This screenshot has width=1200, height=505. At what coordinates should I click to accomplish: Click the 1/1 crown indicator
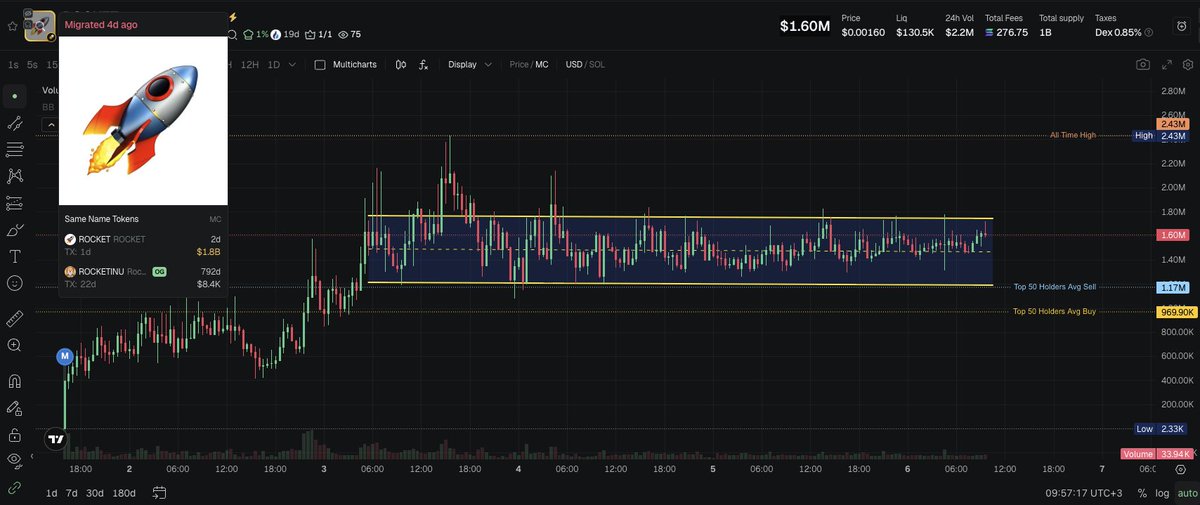pos(318,34)
